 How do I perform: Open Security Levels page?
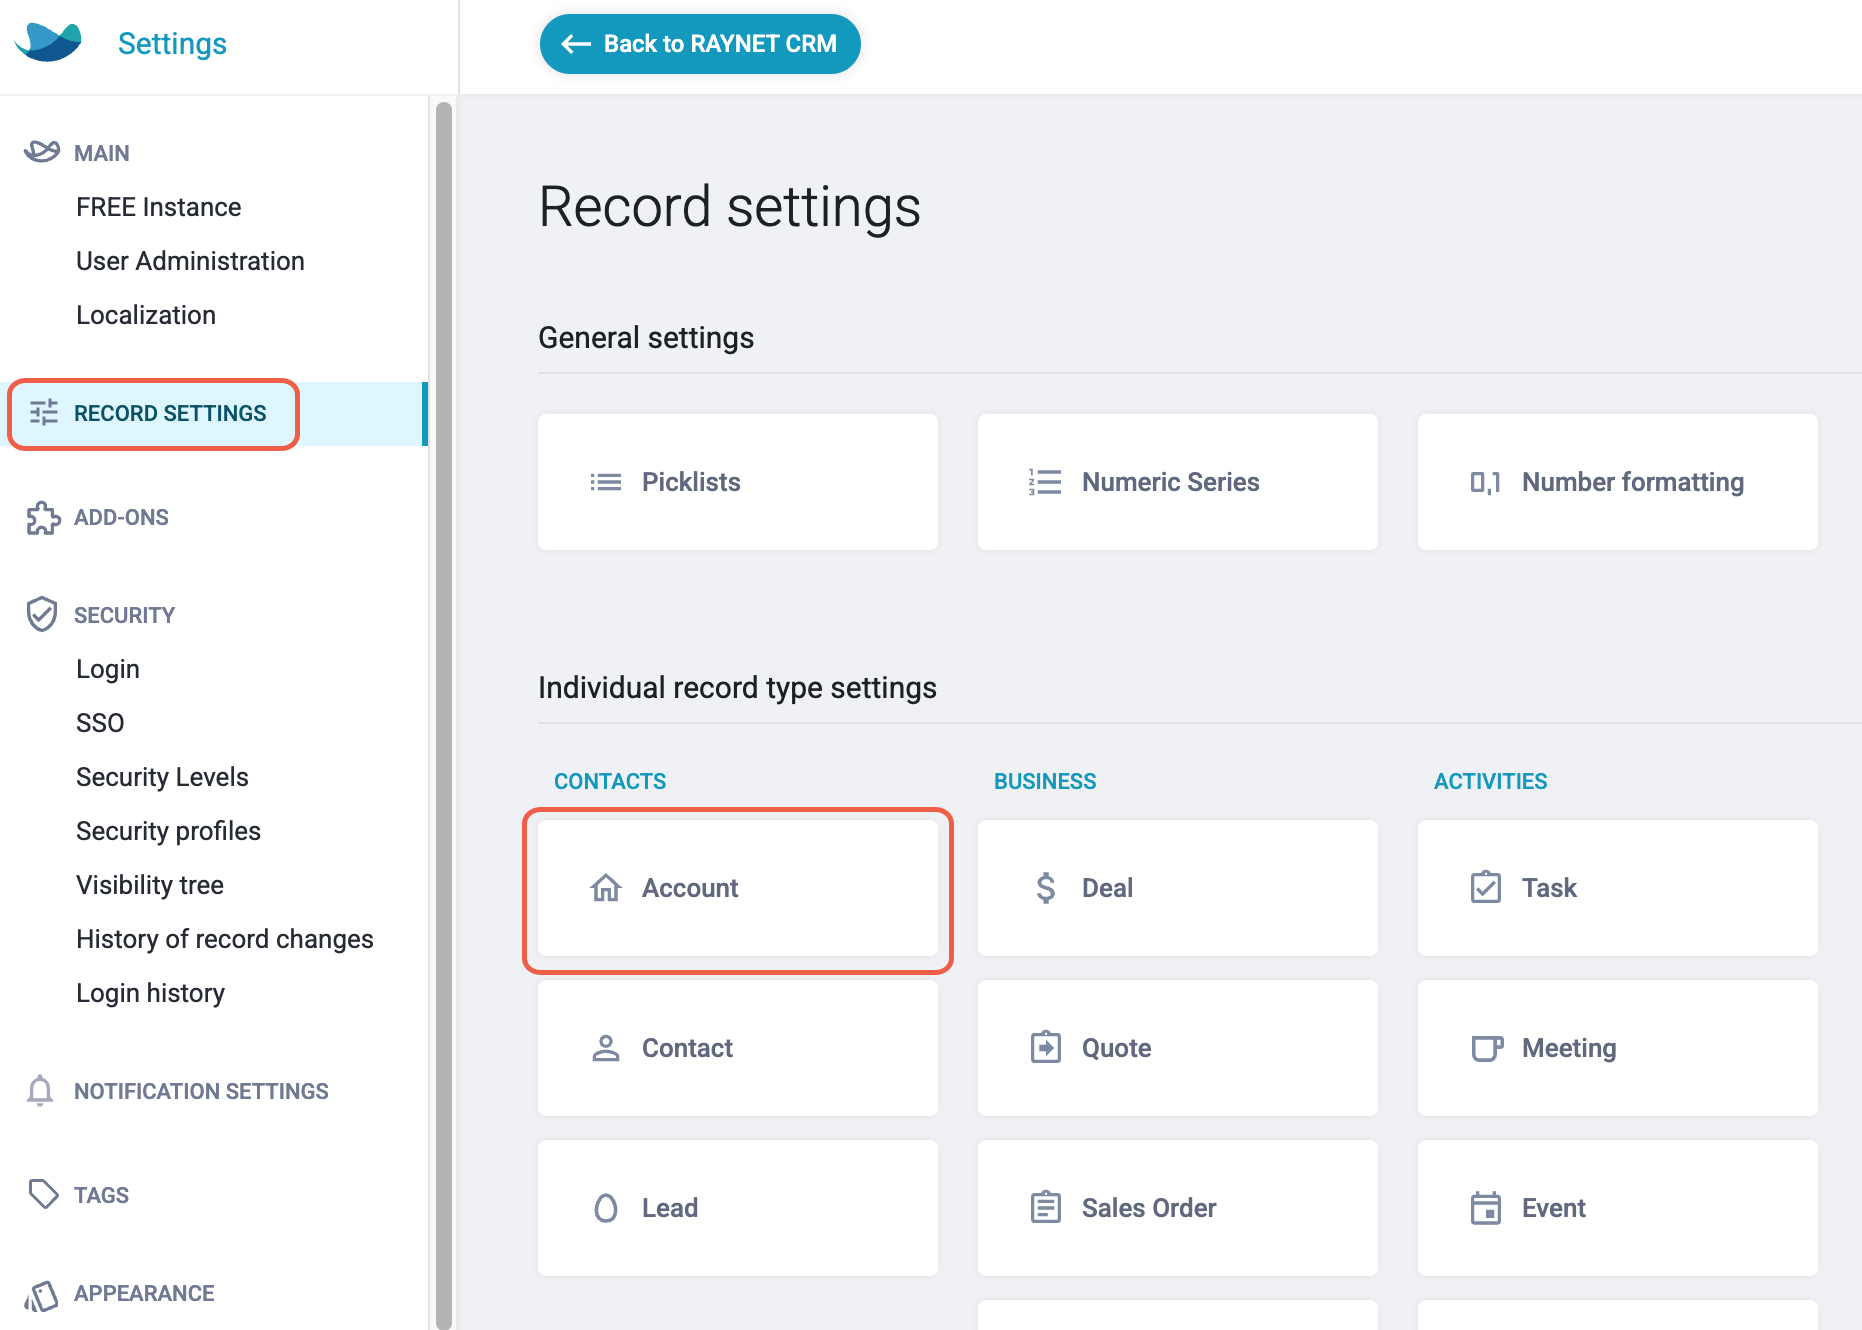(162, 777)
